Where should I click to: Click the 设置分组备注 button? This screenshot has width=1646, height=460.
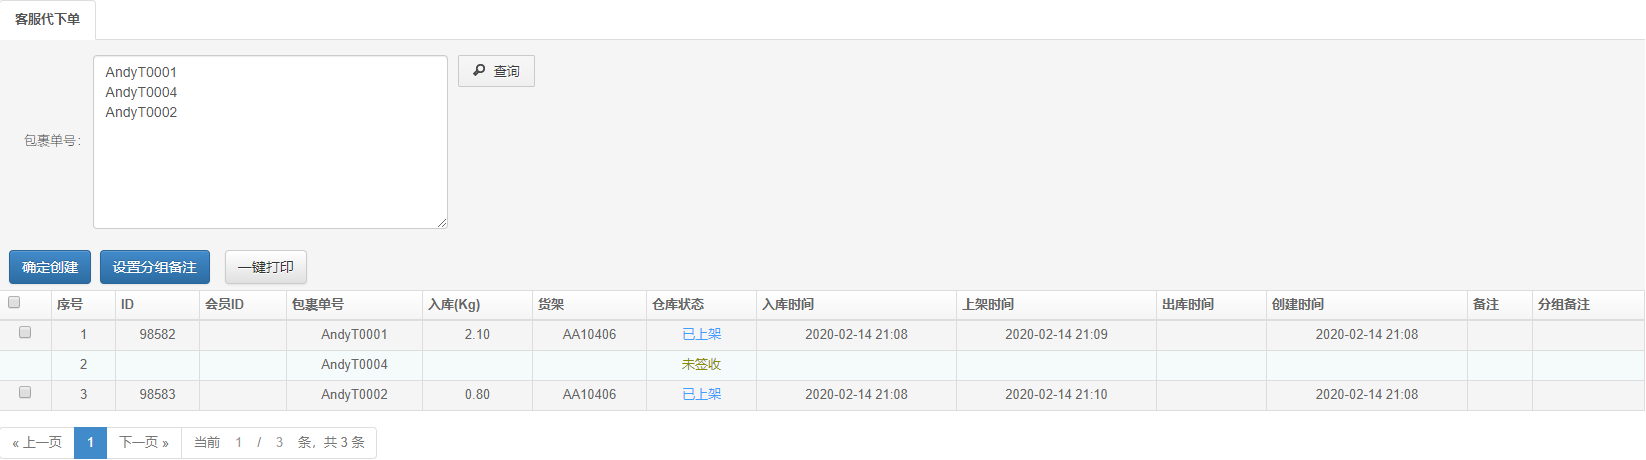(155, 267)
